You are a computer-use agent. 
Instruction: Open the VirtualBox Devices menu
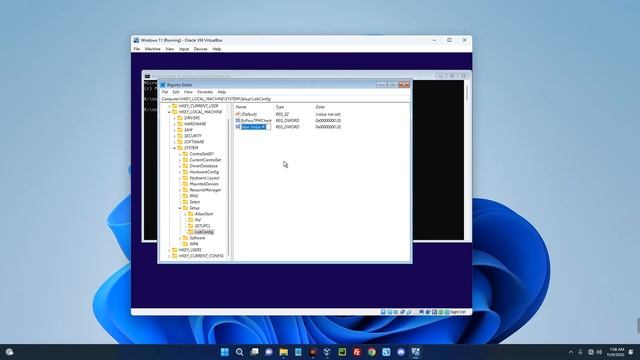click(x=200, y=49)
